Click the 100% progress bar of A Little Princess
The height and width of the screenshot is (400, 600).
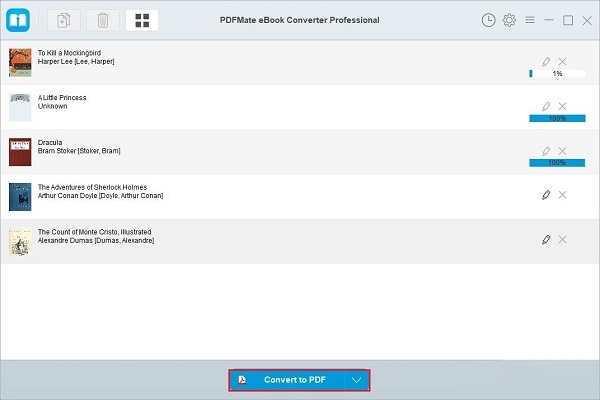[557, 118]
